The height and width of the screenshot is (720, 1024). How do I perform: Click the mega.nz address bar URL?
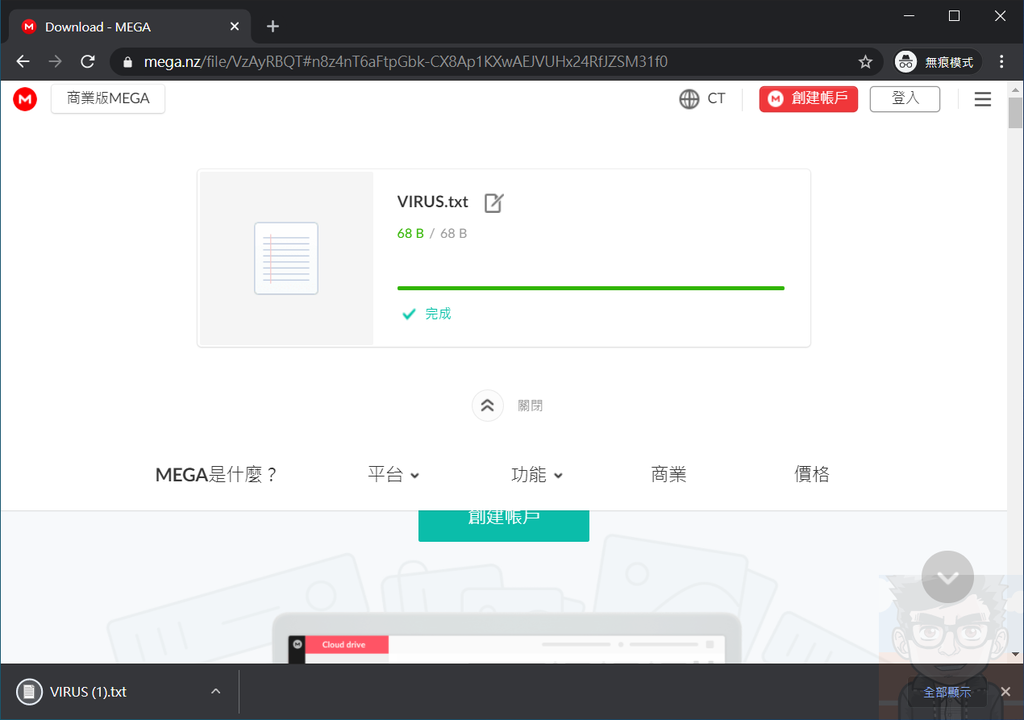406,62
